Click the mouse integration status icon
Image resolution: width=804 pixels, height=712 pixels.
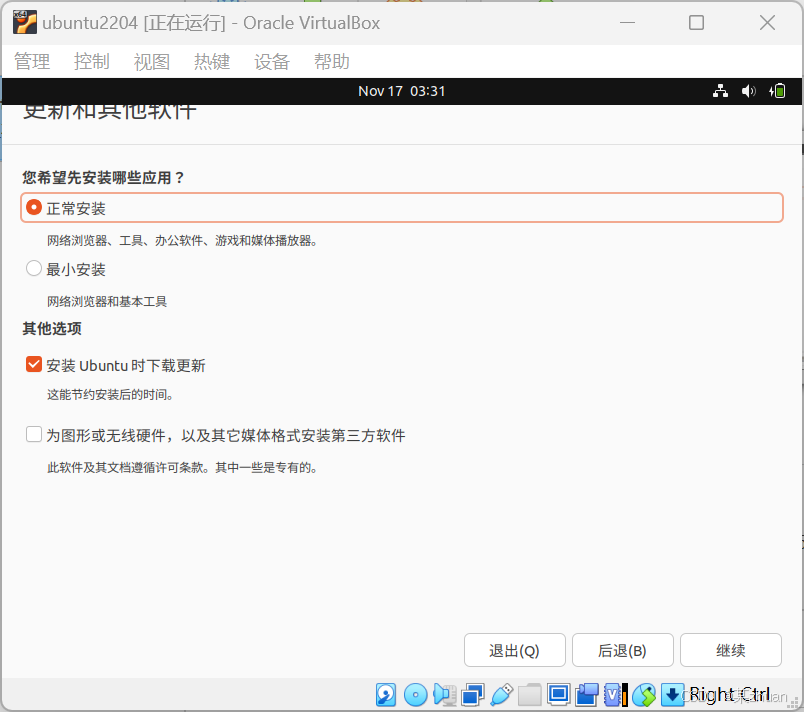coord(644,695)
